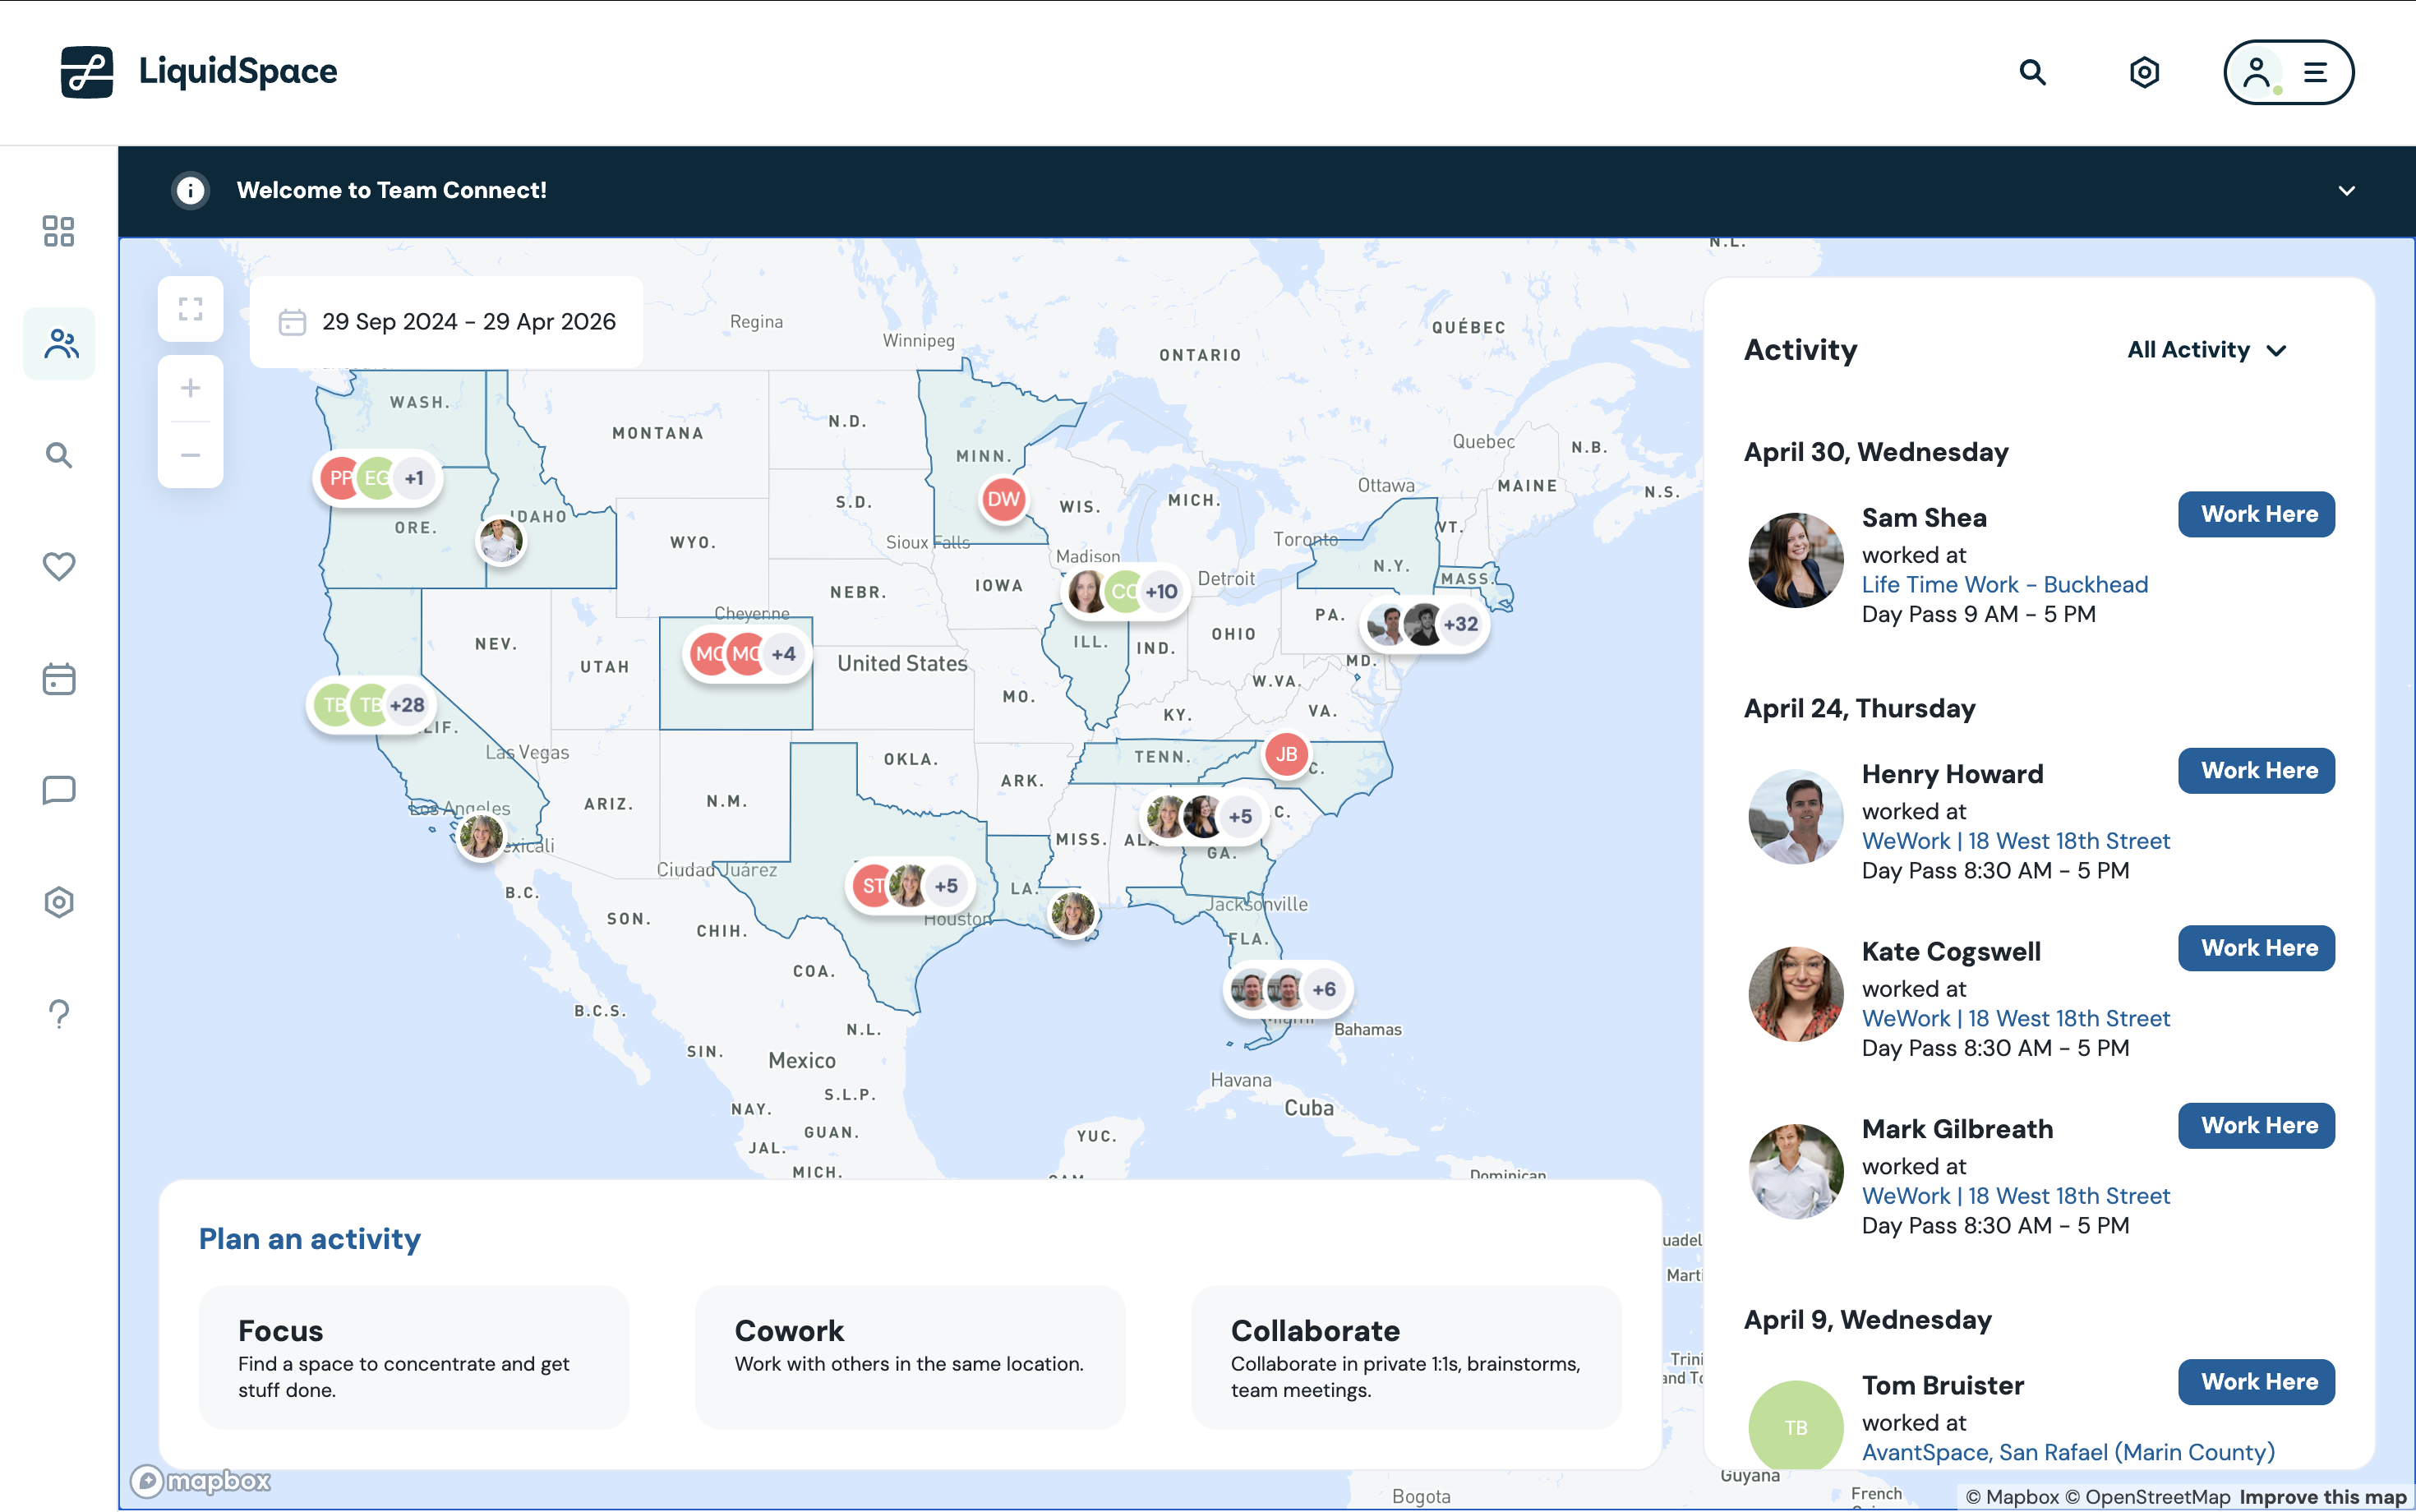Expand the All Activity filter dropdown
2416x1512 pixels.
pos(2206,350)
